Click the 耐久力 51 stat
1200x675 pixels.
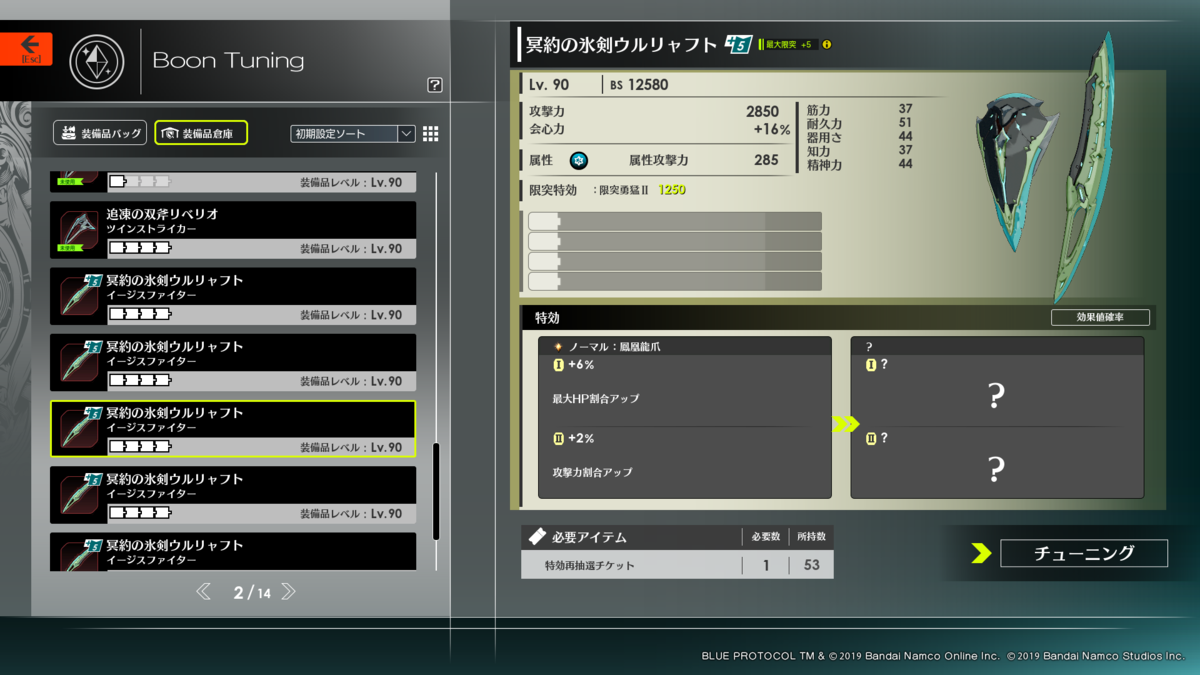[x=859, y=123]
